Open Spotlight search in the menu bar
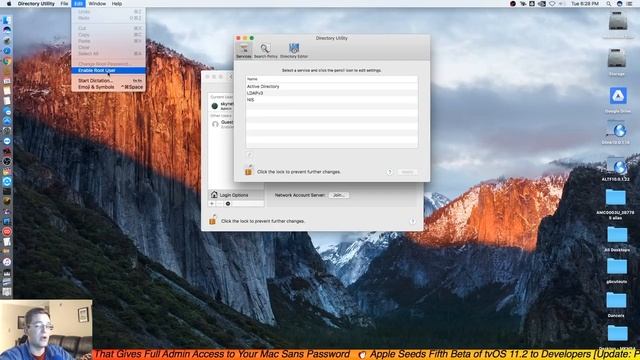The height and width of the screenshot is (360, 640). coord(609,4)
